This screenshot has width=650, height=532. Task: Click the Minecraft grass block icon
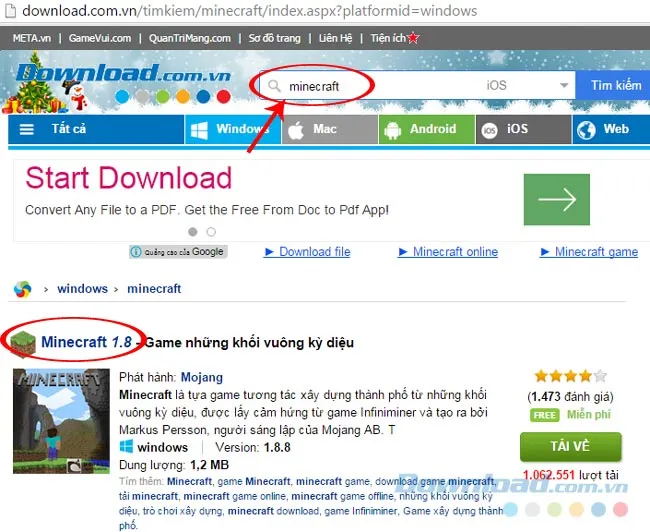point(21,342)
